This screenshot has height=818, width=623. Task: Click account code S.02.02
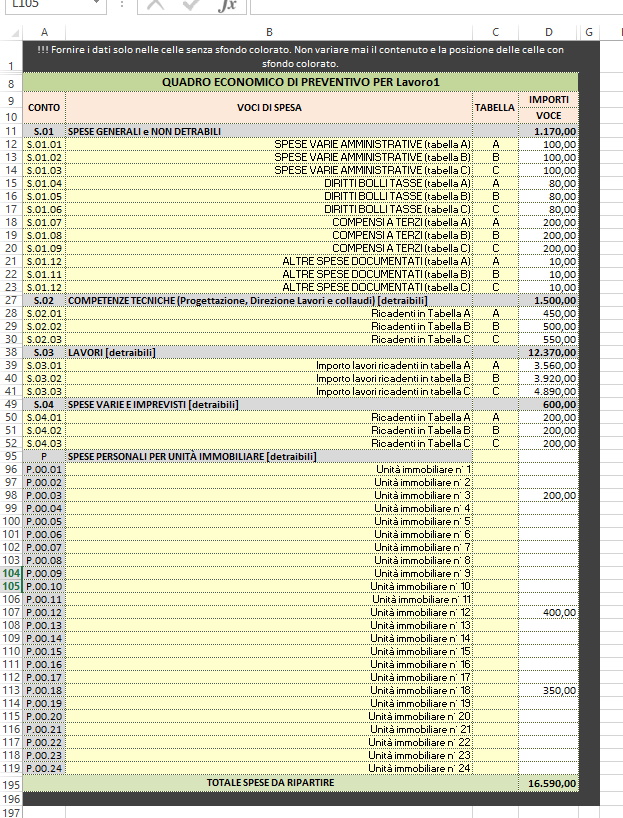point(44,327)
